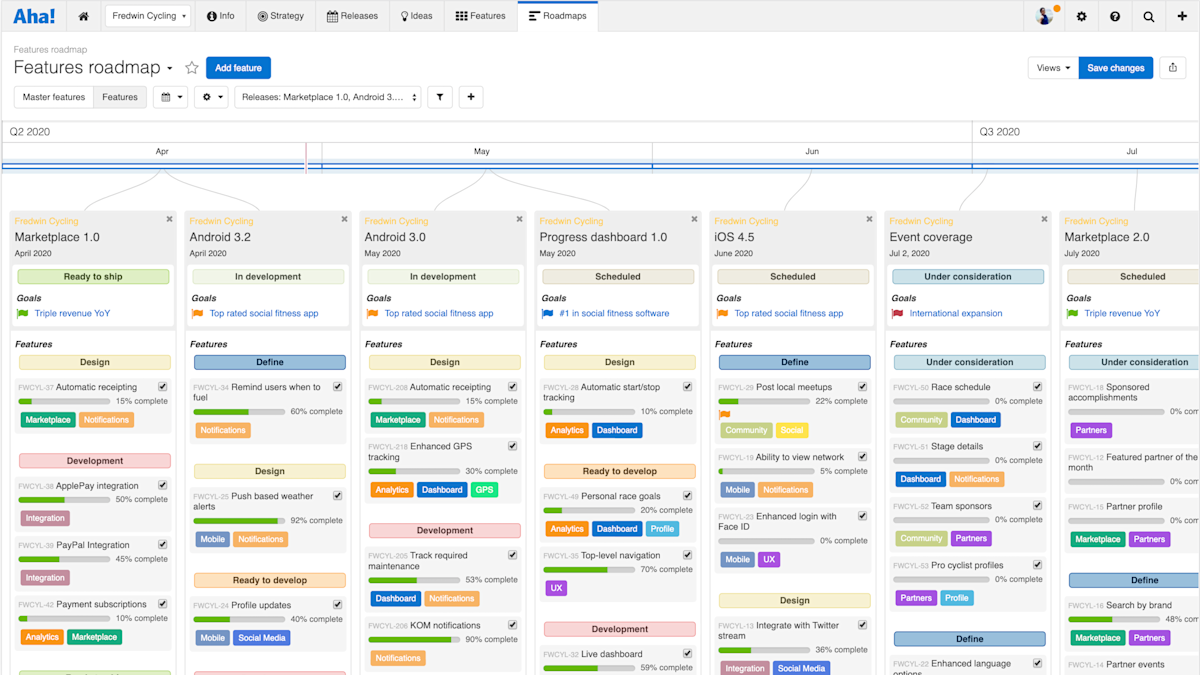This screenshot has height=675, width=1200.
Task: Click the export/share icon top right
Action: 1172,67
